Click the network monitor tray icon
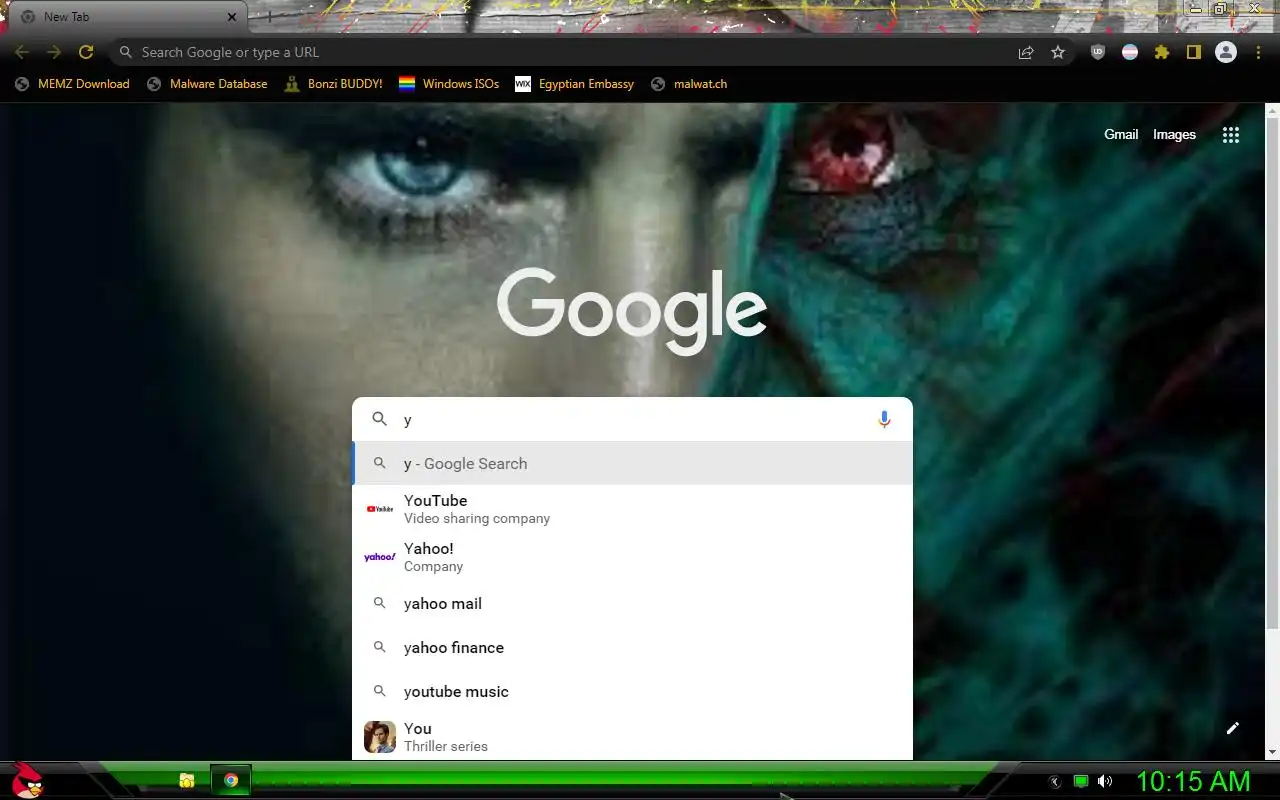Screen dimensions: 1280x800 click(x=1081, y=781)
